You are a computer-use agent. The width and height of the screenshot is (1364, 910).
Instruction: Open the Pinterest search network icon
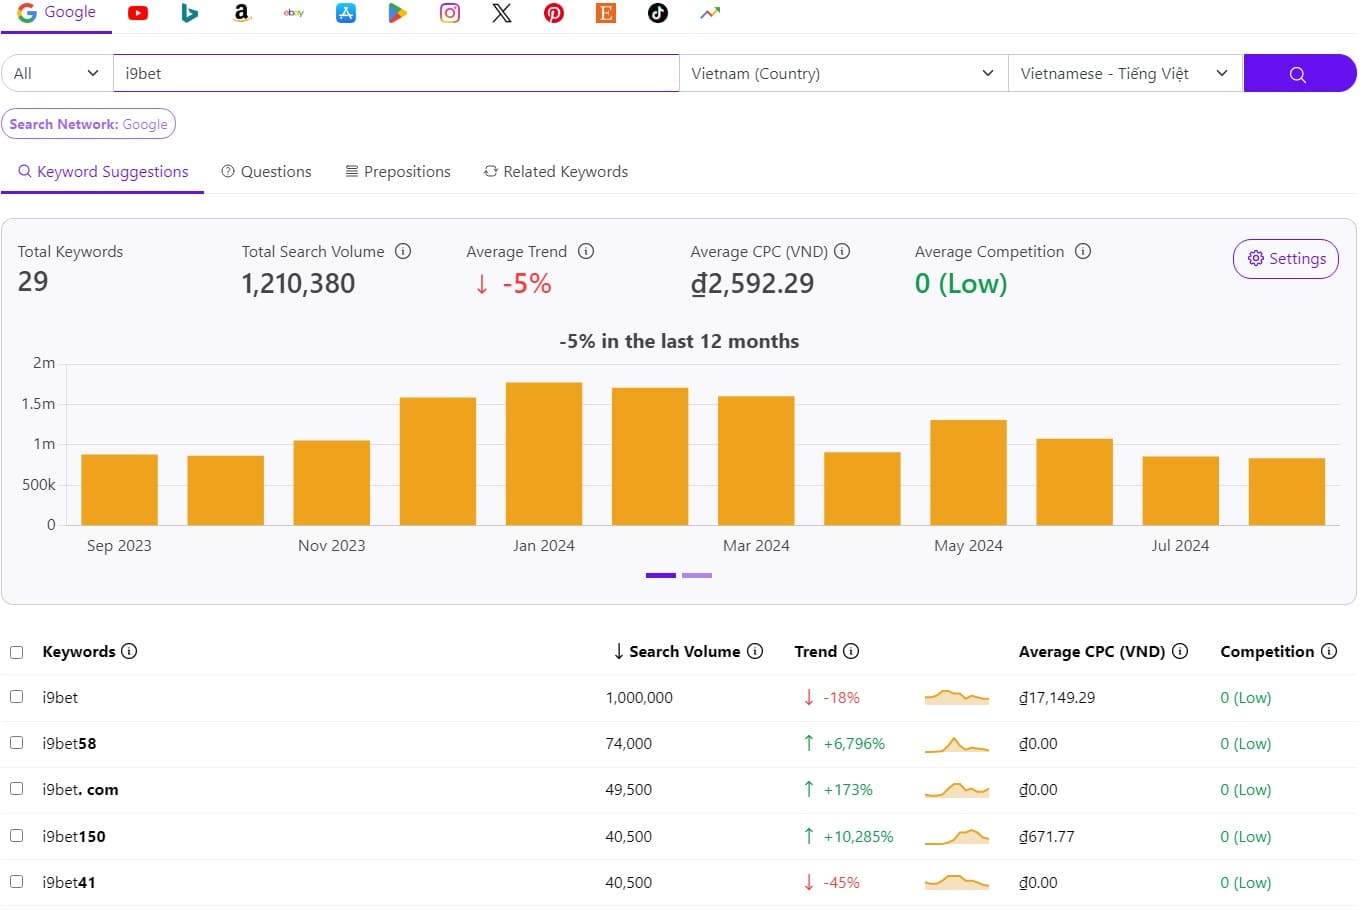(554, 13)
